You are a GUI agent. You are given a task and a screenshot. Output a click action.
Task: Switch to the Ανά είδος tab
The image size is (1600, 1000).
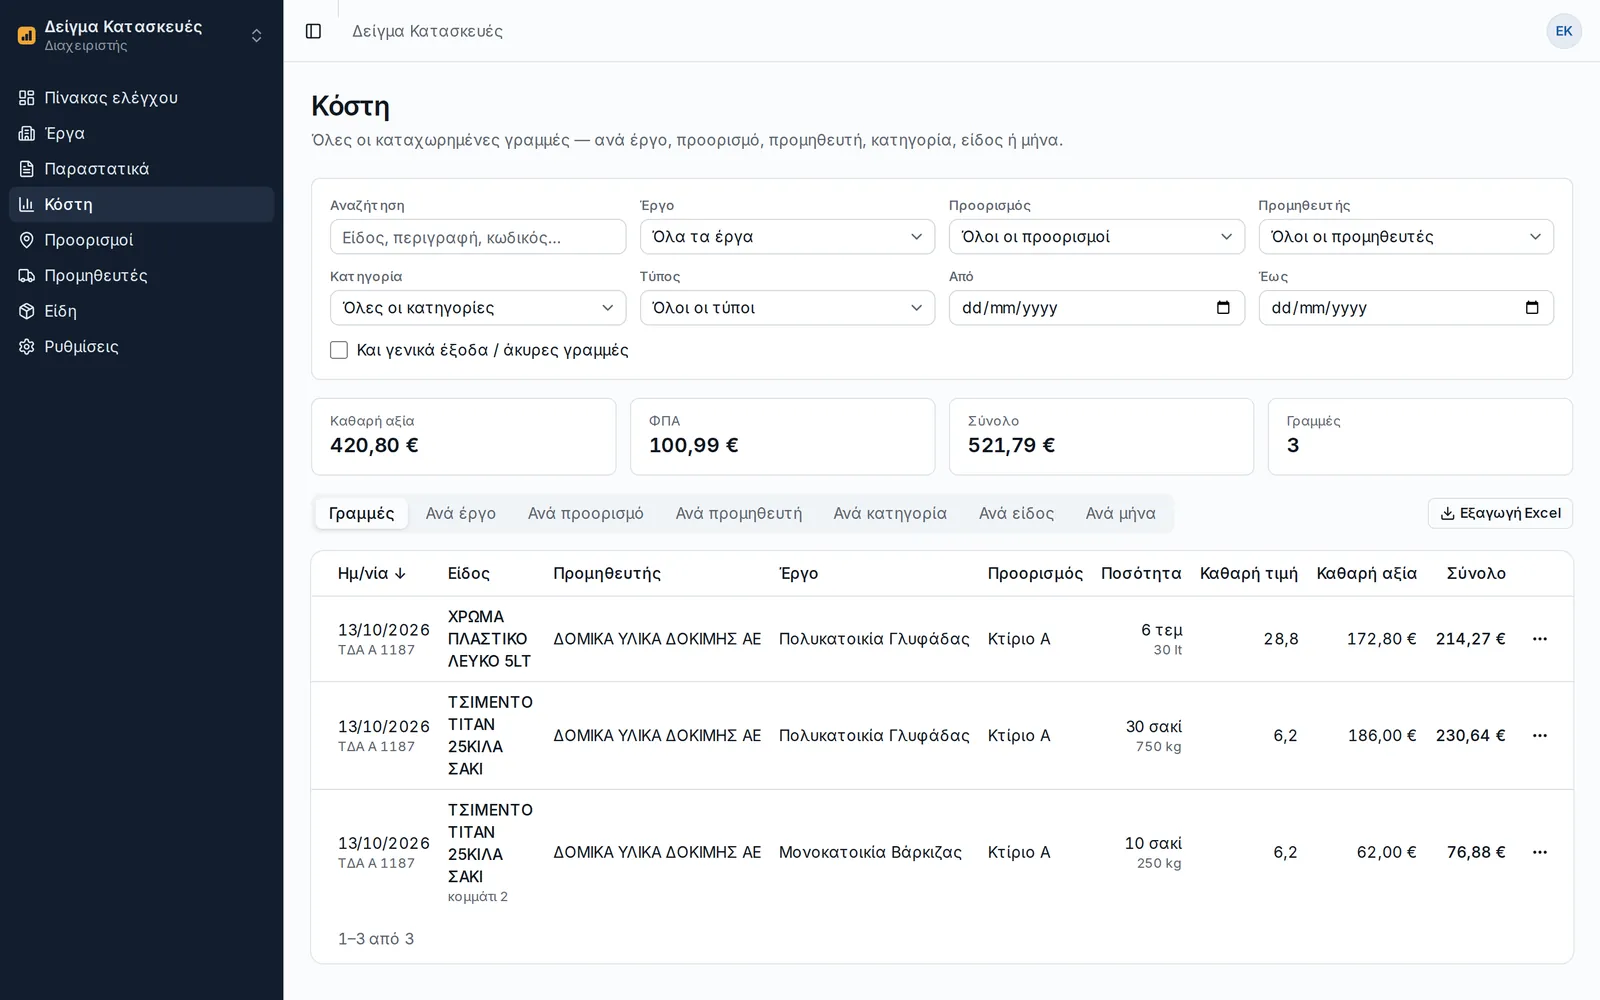tap(1016, 513)
